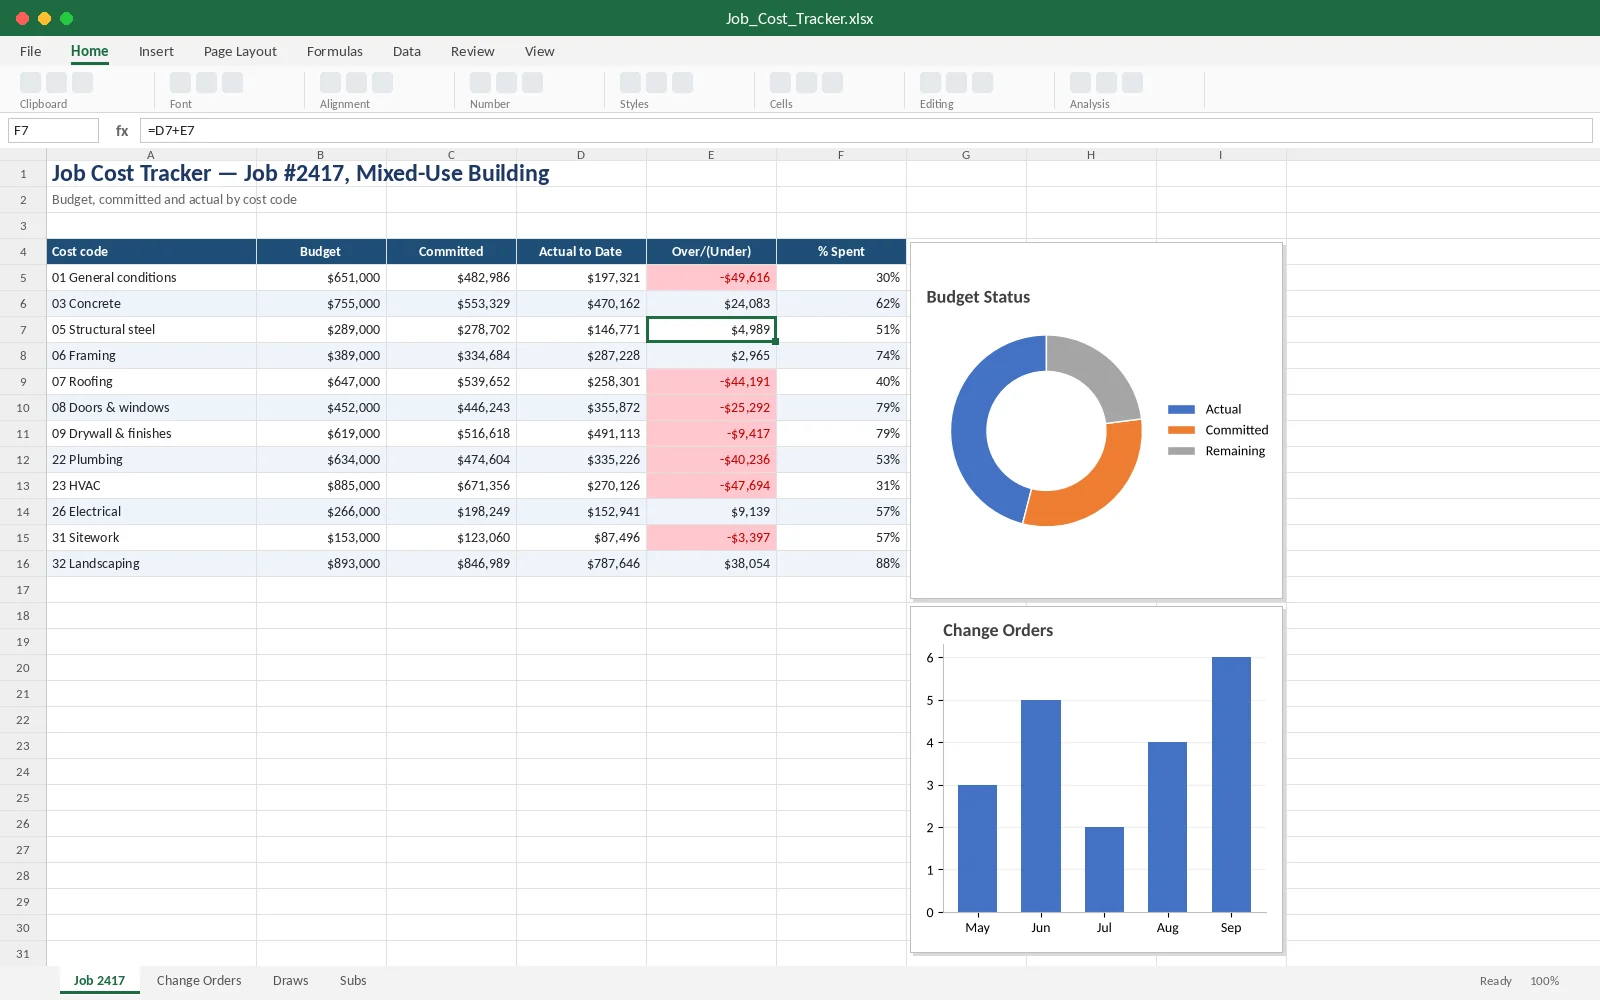Screen dimensions: 1600x1000
Task: Click the Actual legend entry in Budget Status
Action: click(1205, 409)
